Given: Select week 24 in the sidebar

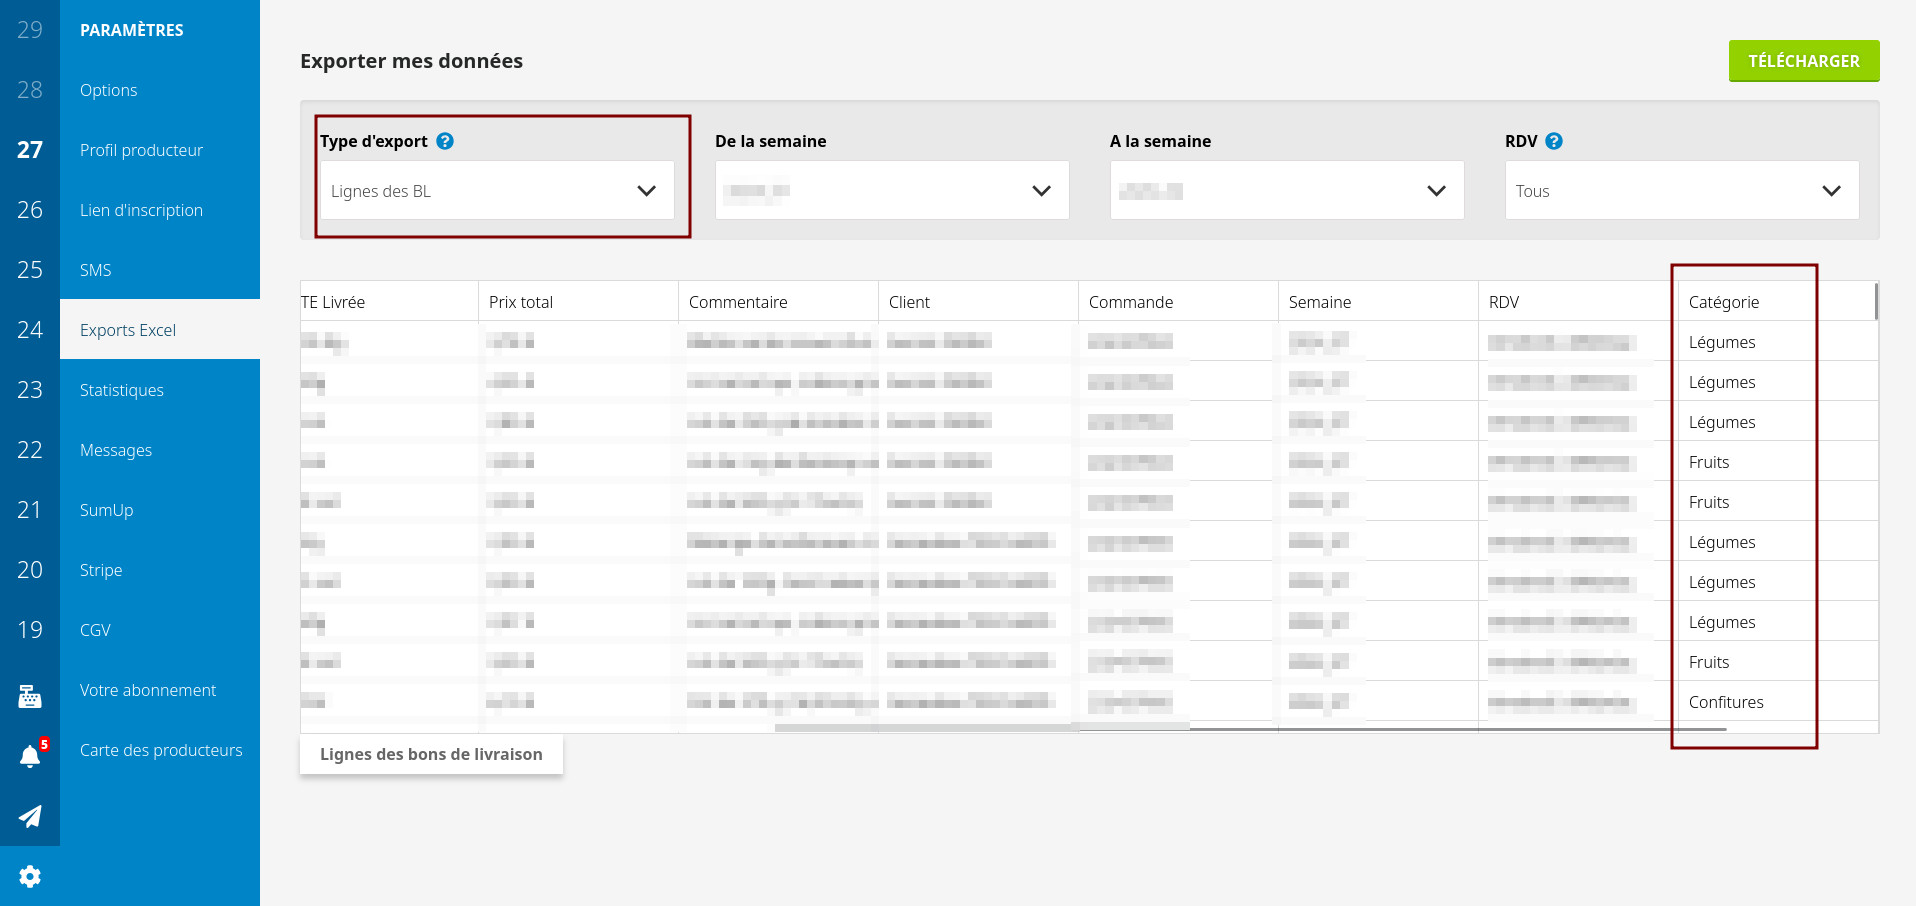Looking at the screenshot, I should click(30, 330).
